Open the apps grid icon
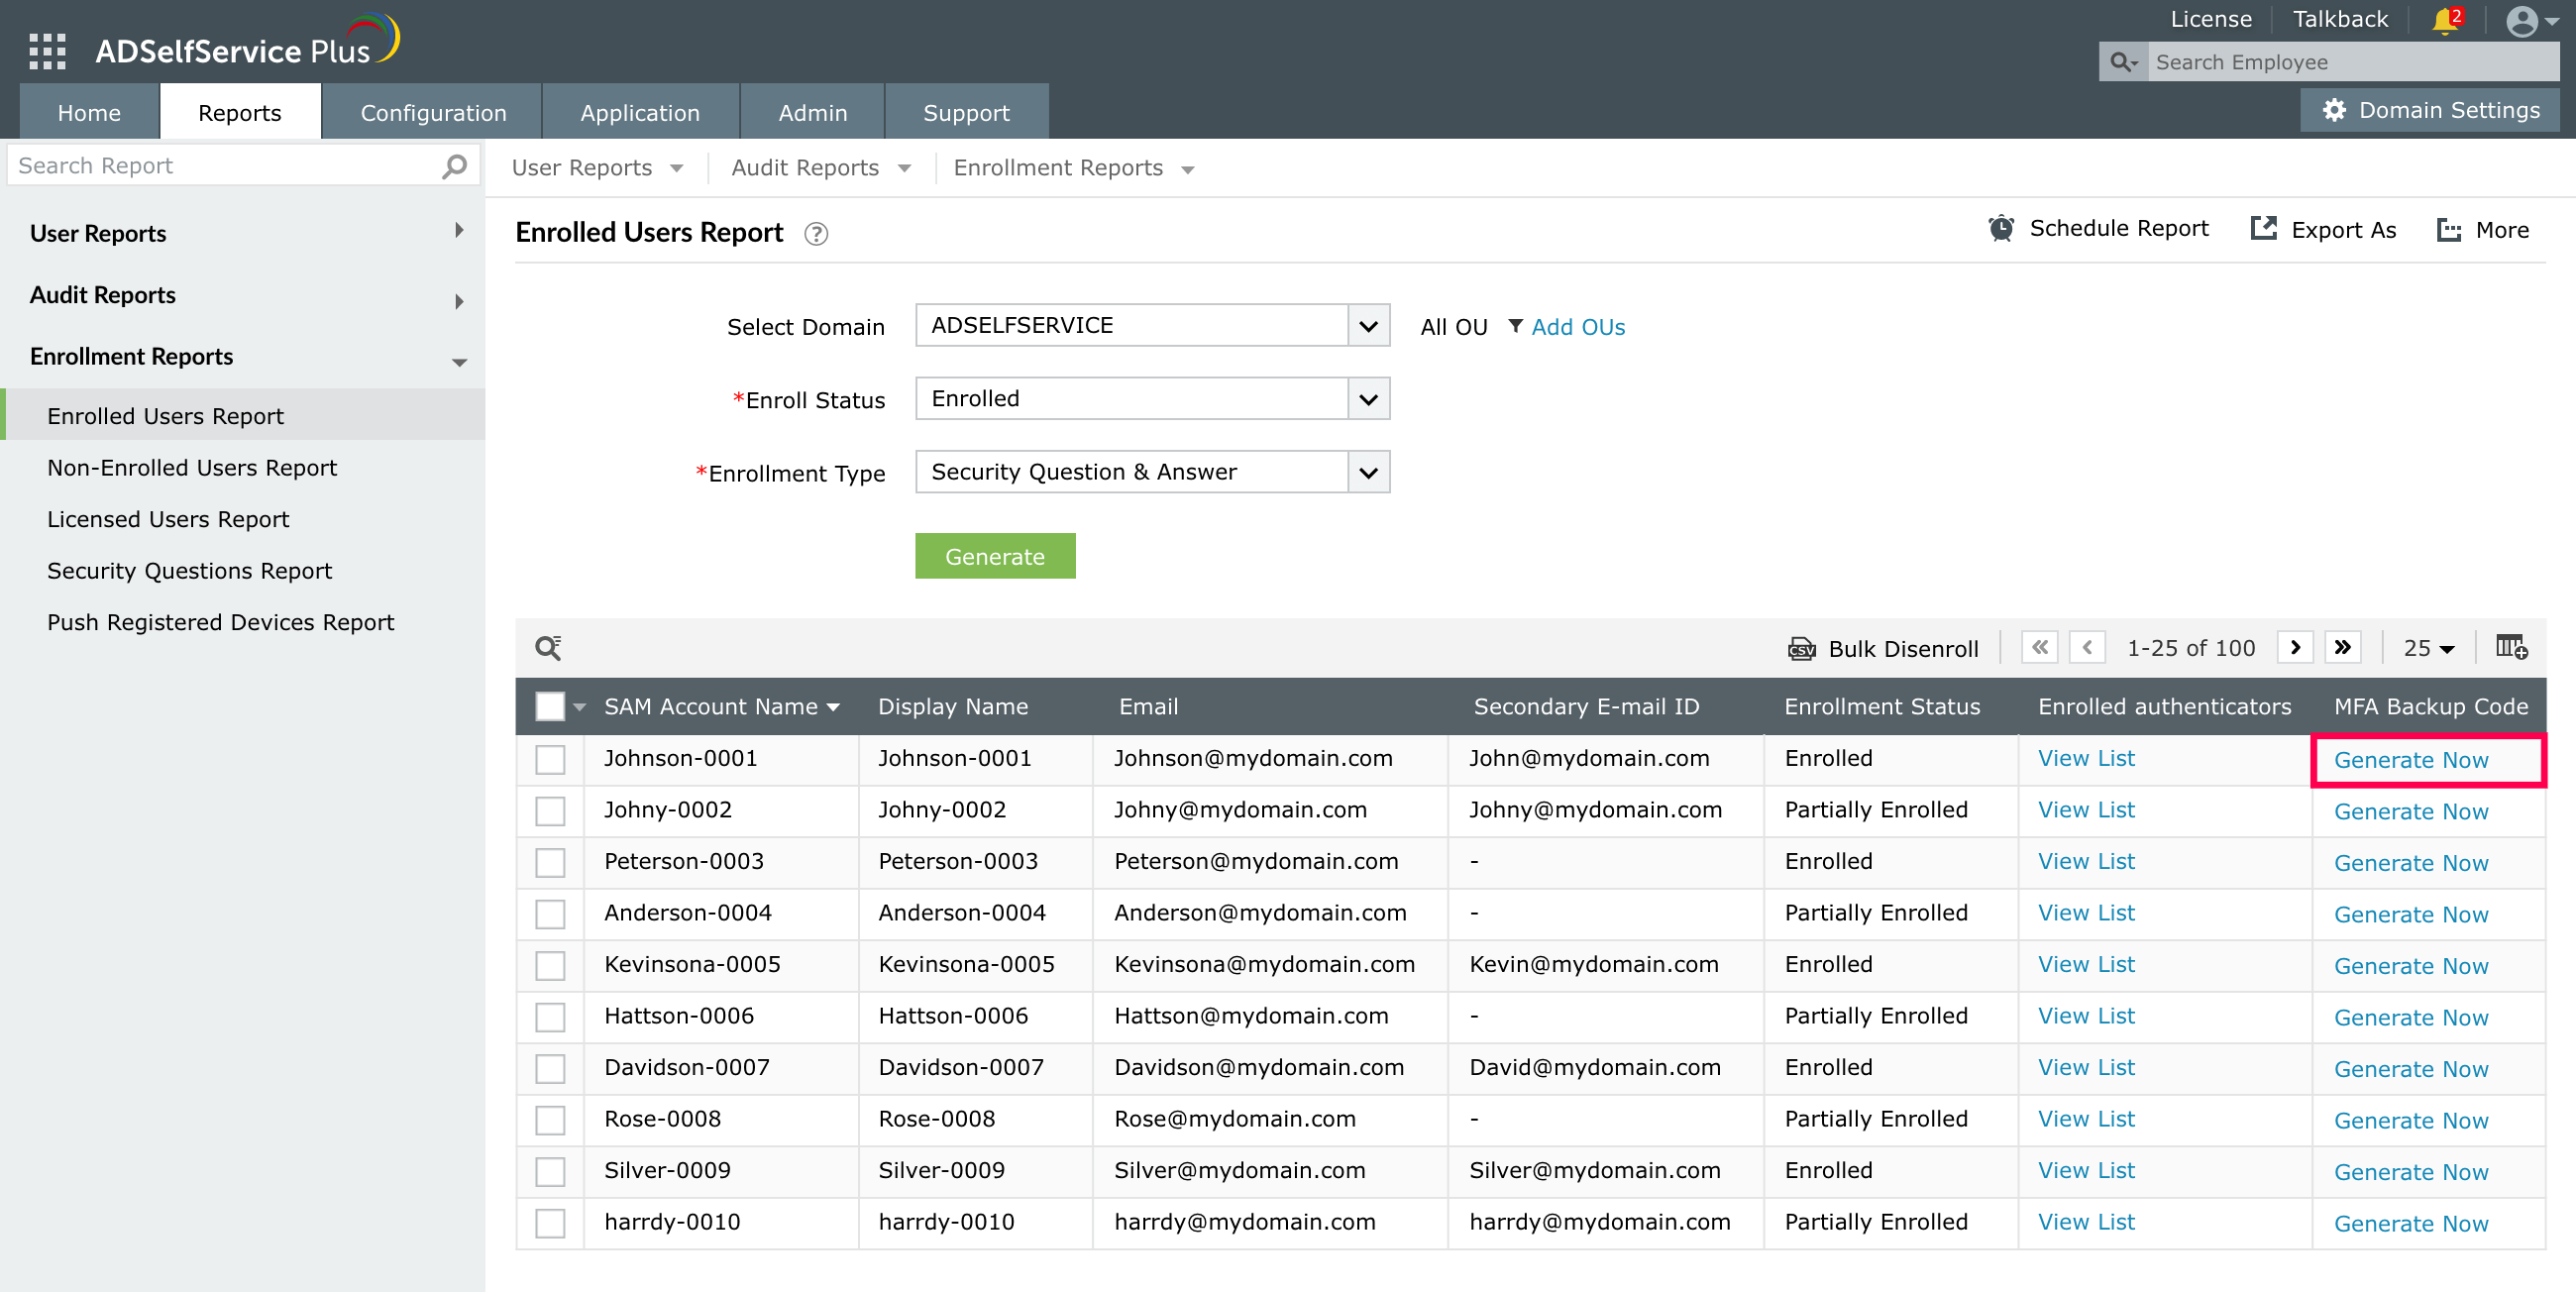This screenshot has height=1292, width=2576. [x=47, y=50]
